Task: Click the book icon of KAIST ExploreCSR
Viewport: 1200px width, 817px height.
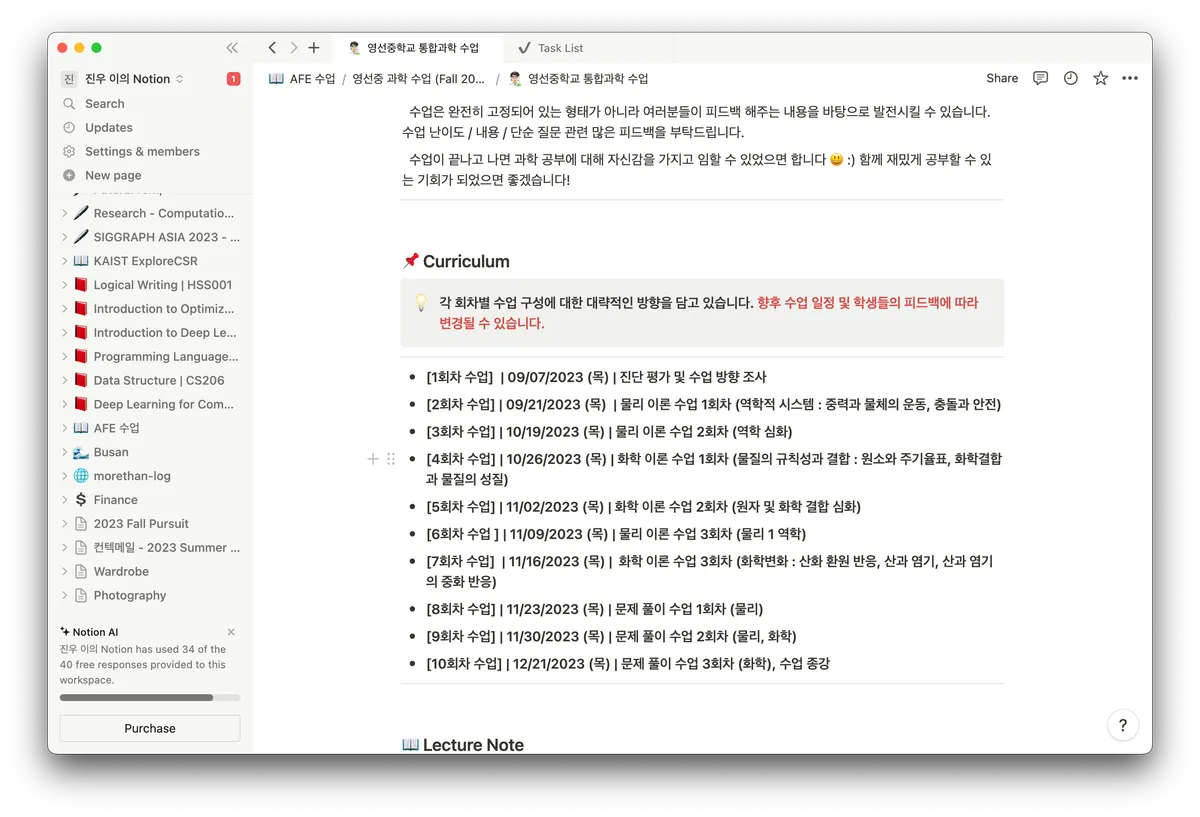Action: coord(81,261)
